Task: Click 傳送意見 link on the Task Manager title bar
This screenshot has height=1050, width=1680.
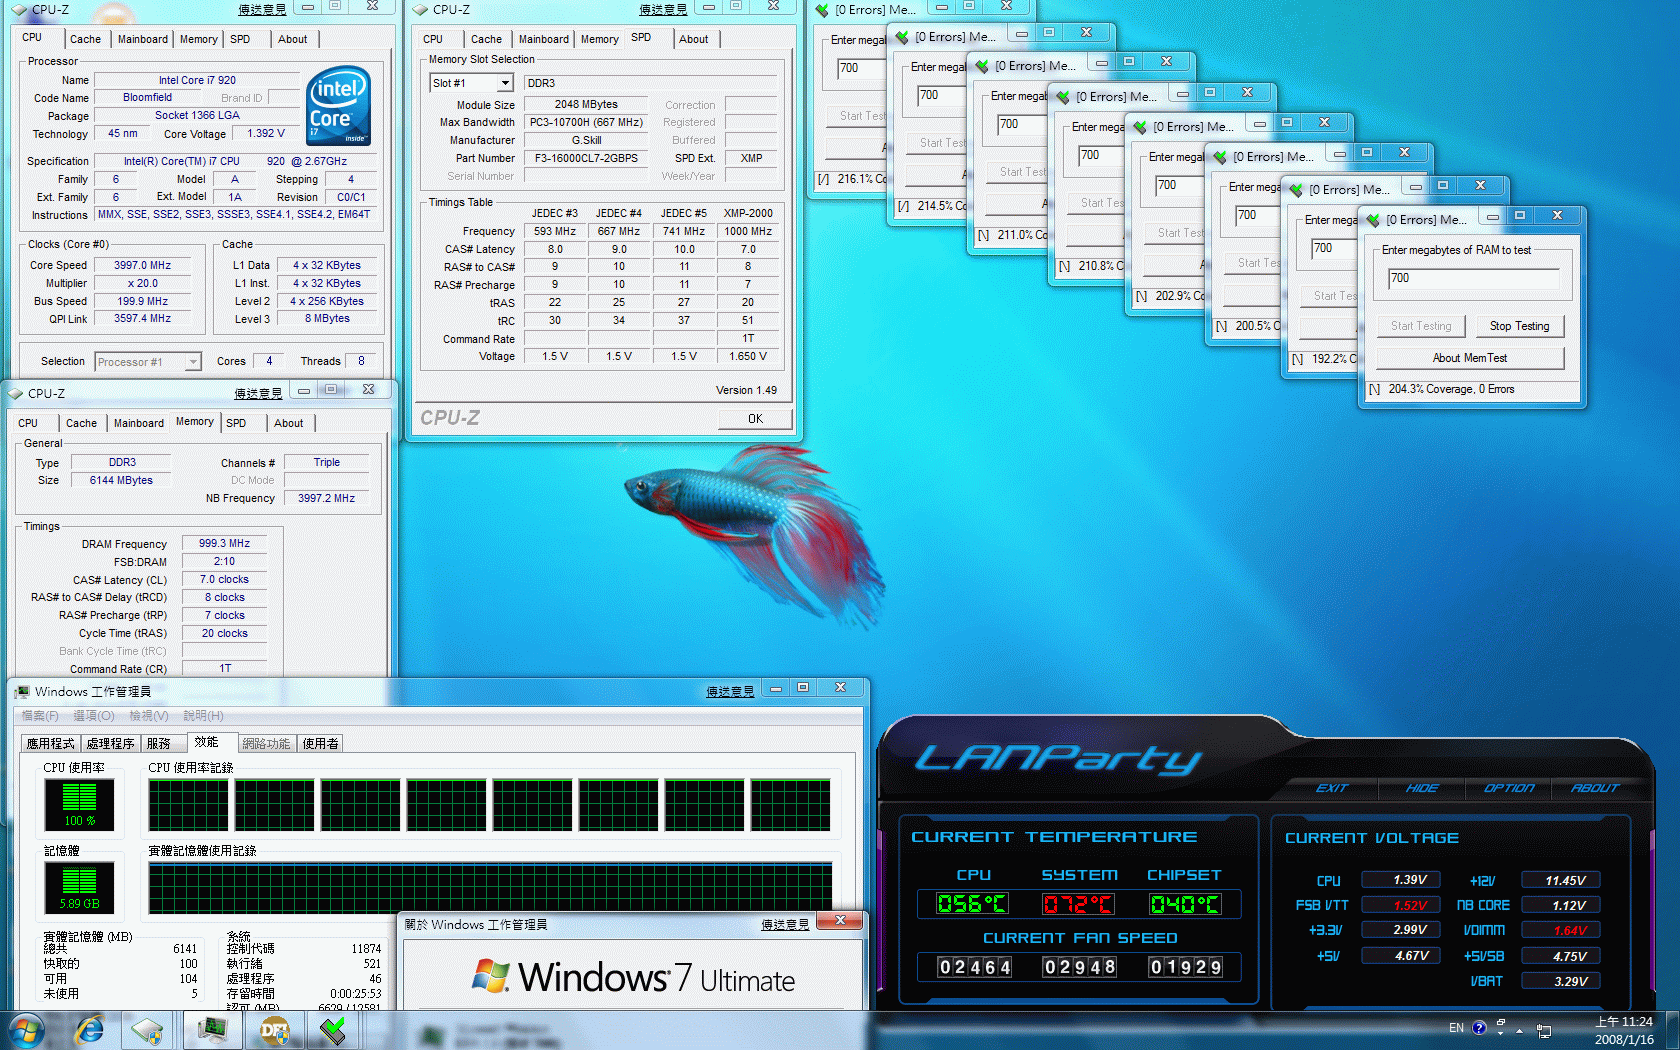Action: pos(730,692)
